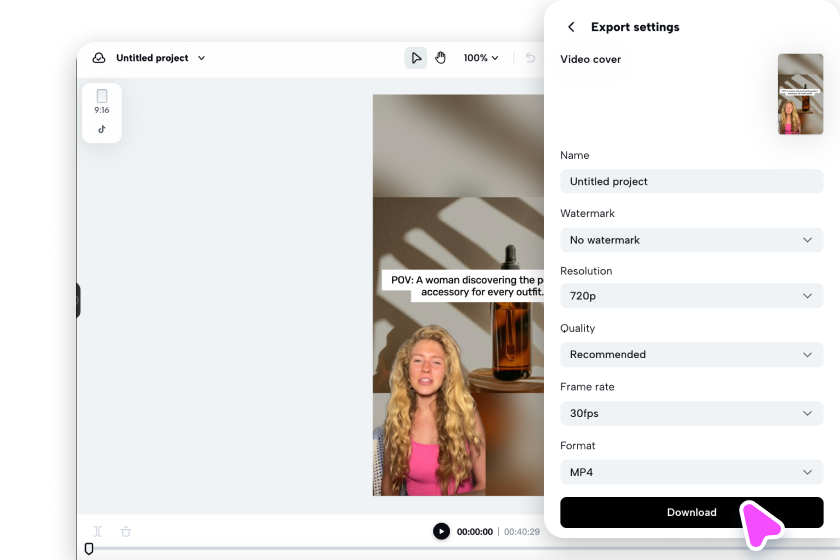Open the Watermark dropdown
The width and height of the screenshot is (840, 560).
tap(692, 240)
